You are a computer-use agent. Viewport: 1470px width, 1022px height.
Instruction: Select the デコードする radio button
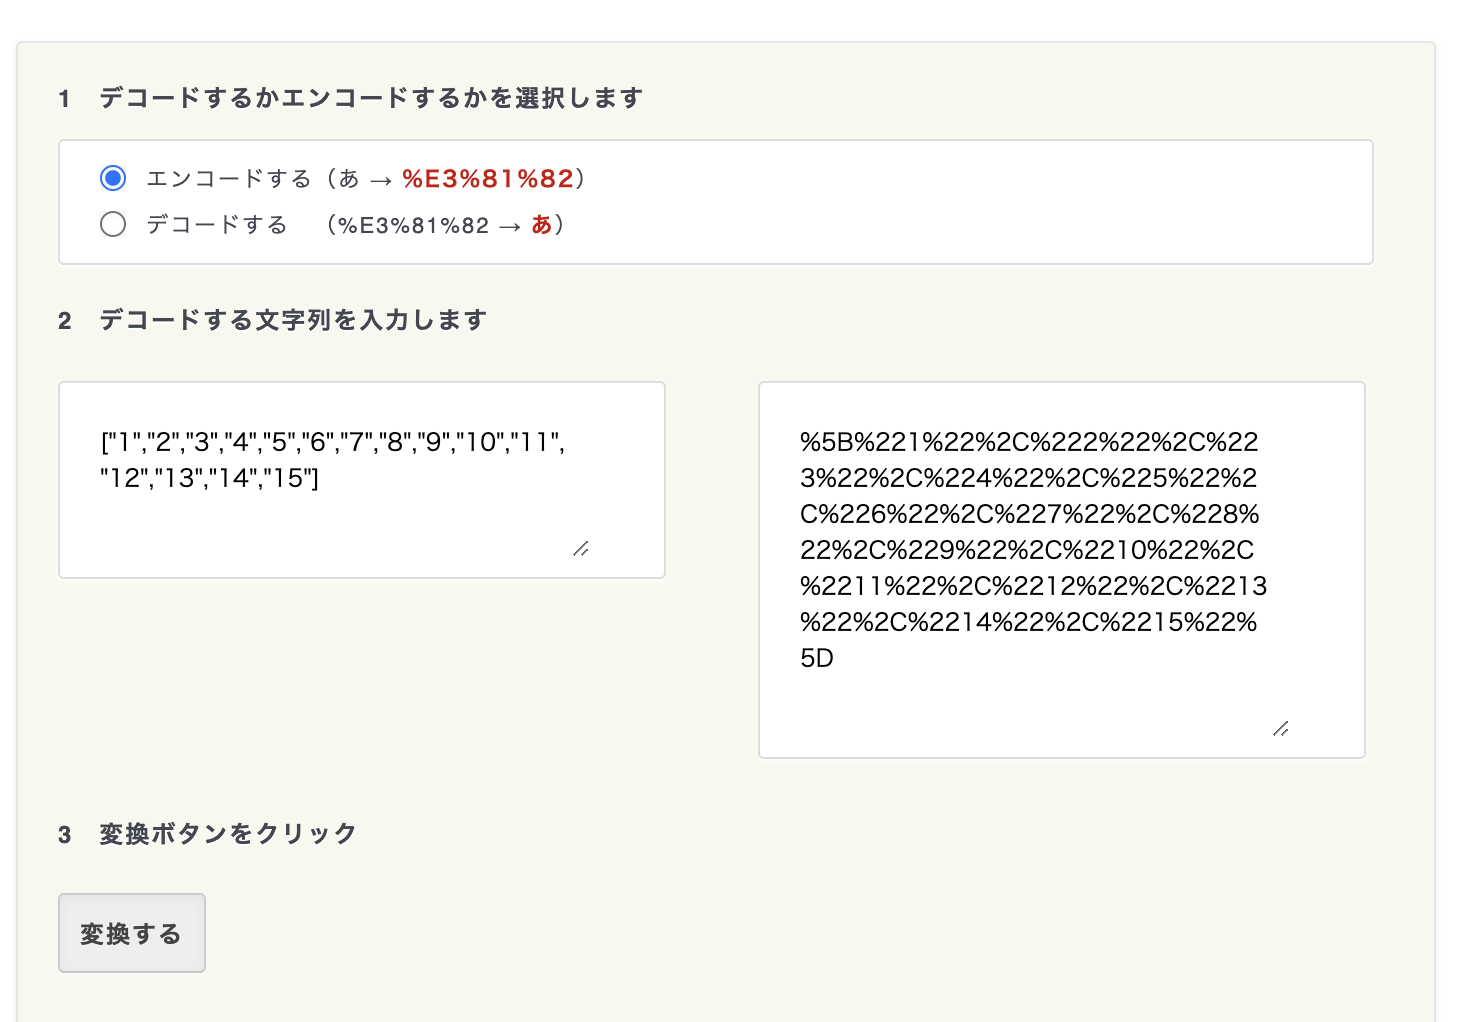(113, 224)
